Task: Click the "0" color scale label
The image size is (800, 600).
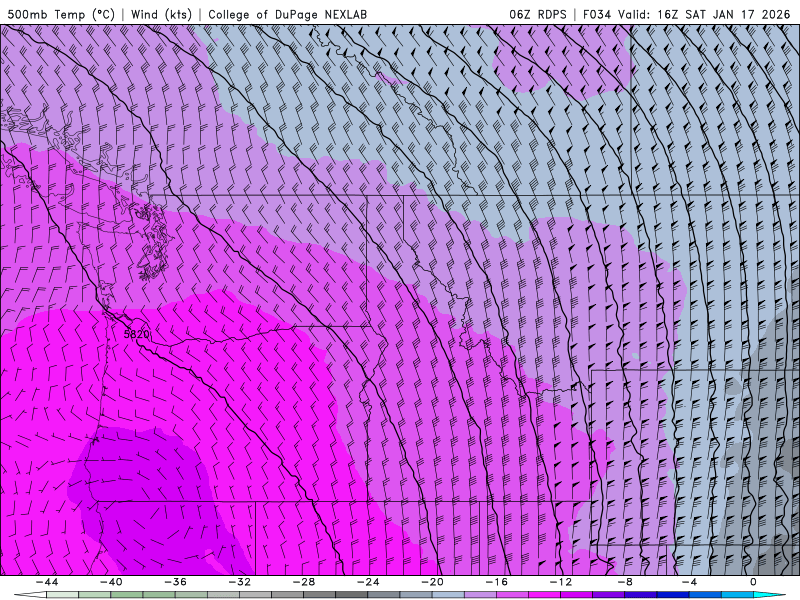Action: [753, 582]
